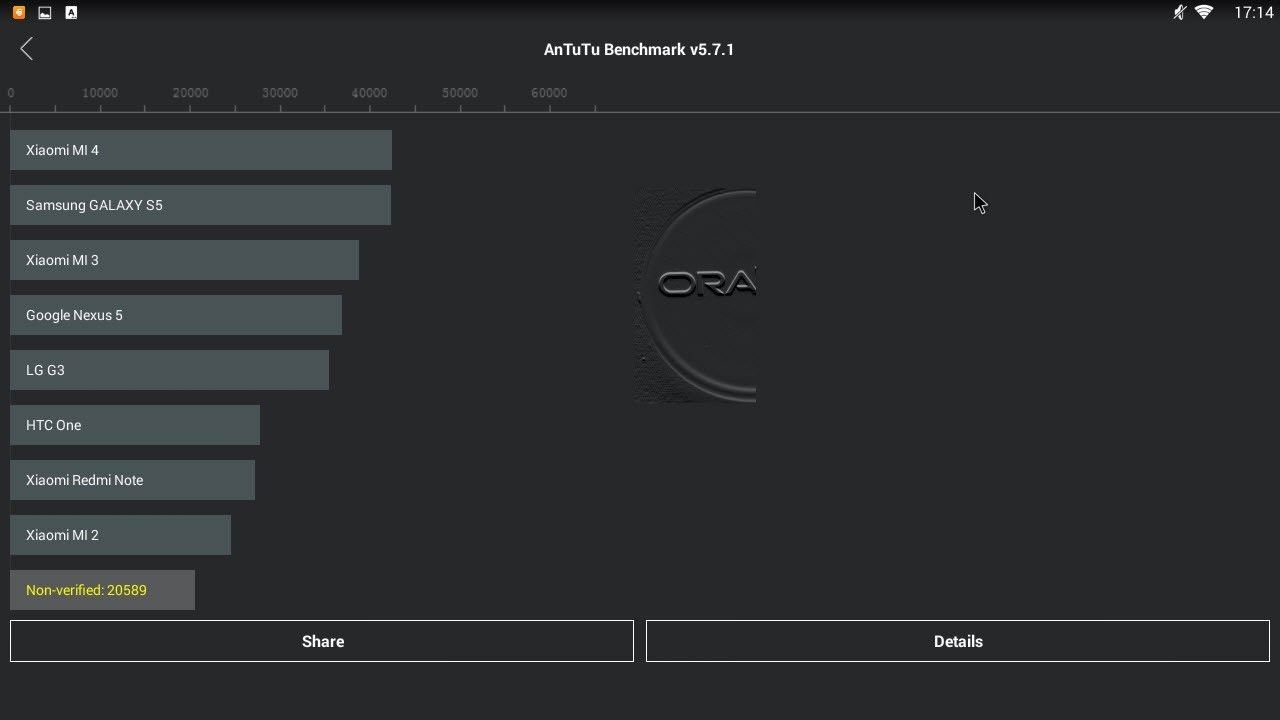Select the Samsung GALAXY S5 score bar
Viewport: 1280px width, 720px height.
[x=200, y=205]
